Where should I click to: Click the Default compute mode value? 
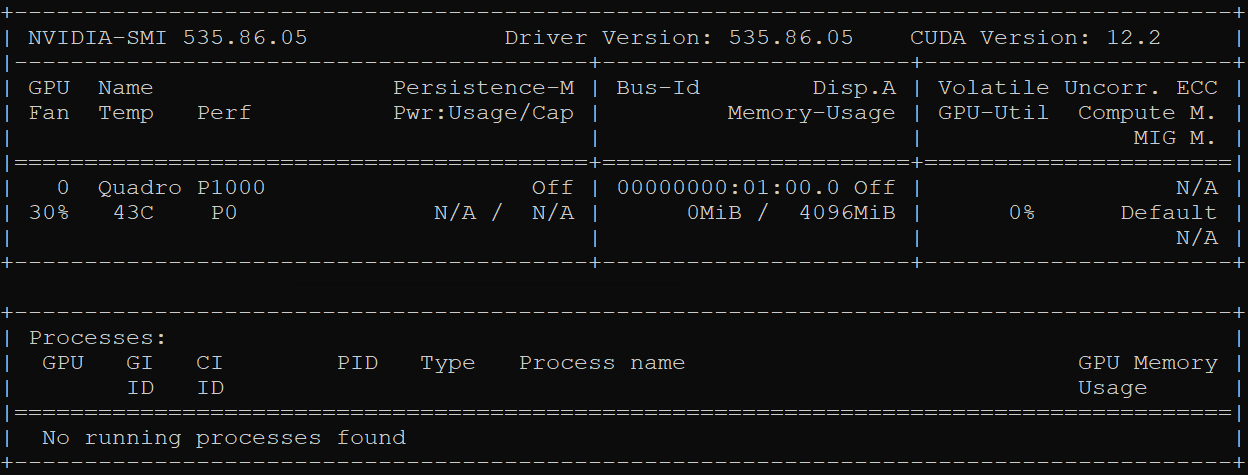tap(1168, 213)
